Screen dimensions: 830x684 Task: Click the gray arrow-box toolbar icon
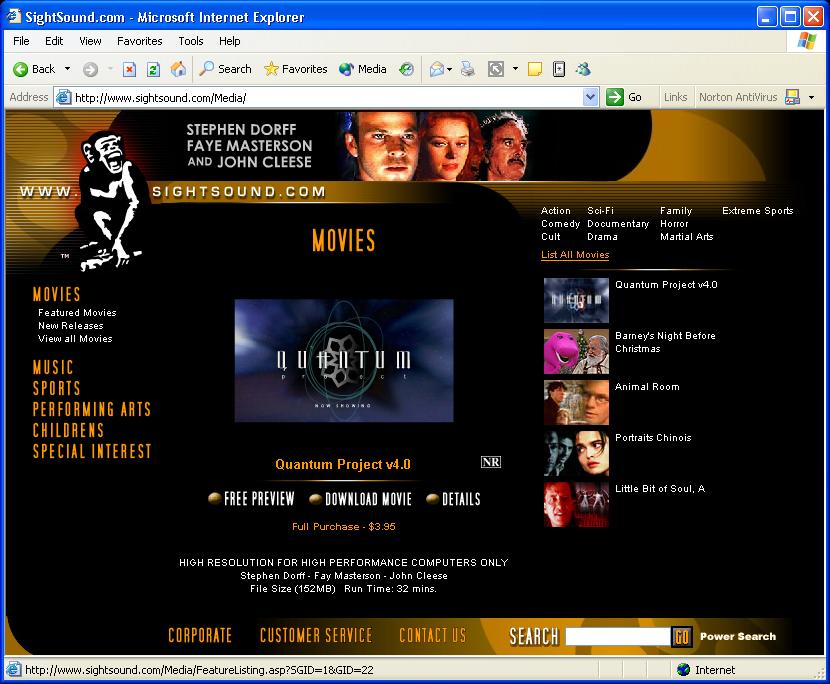[x=496, y=69]
